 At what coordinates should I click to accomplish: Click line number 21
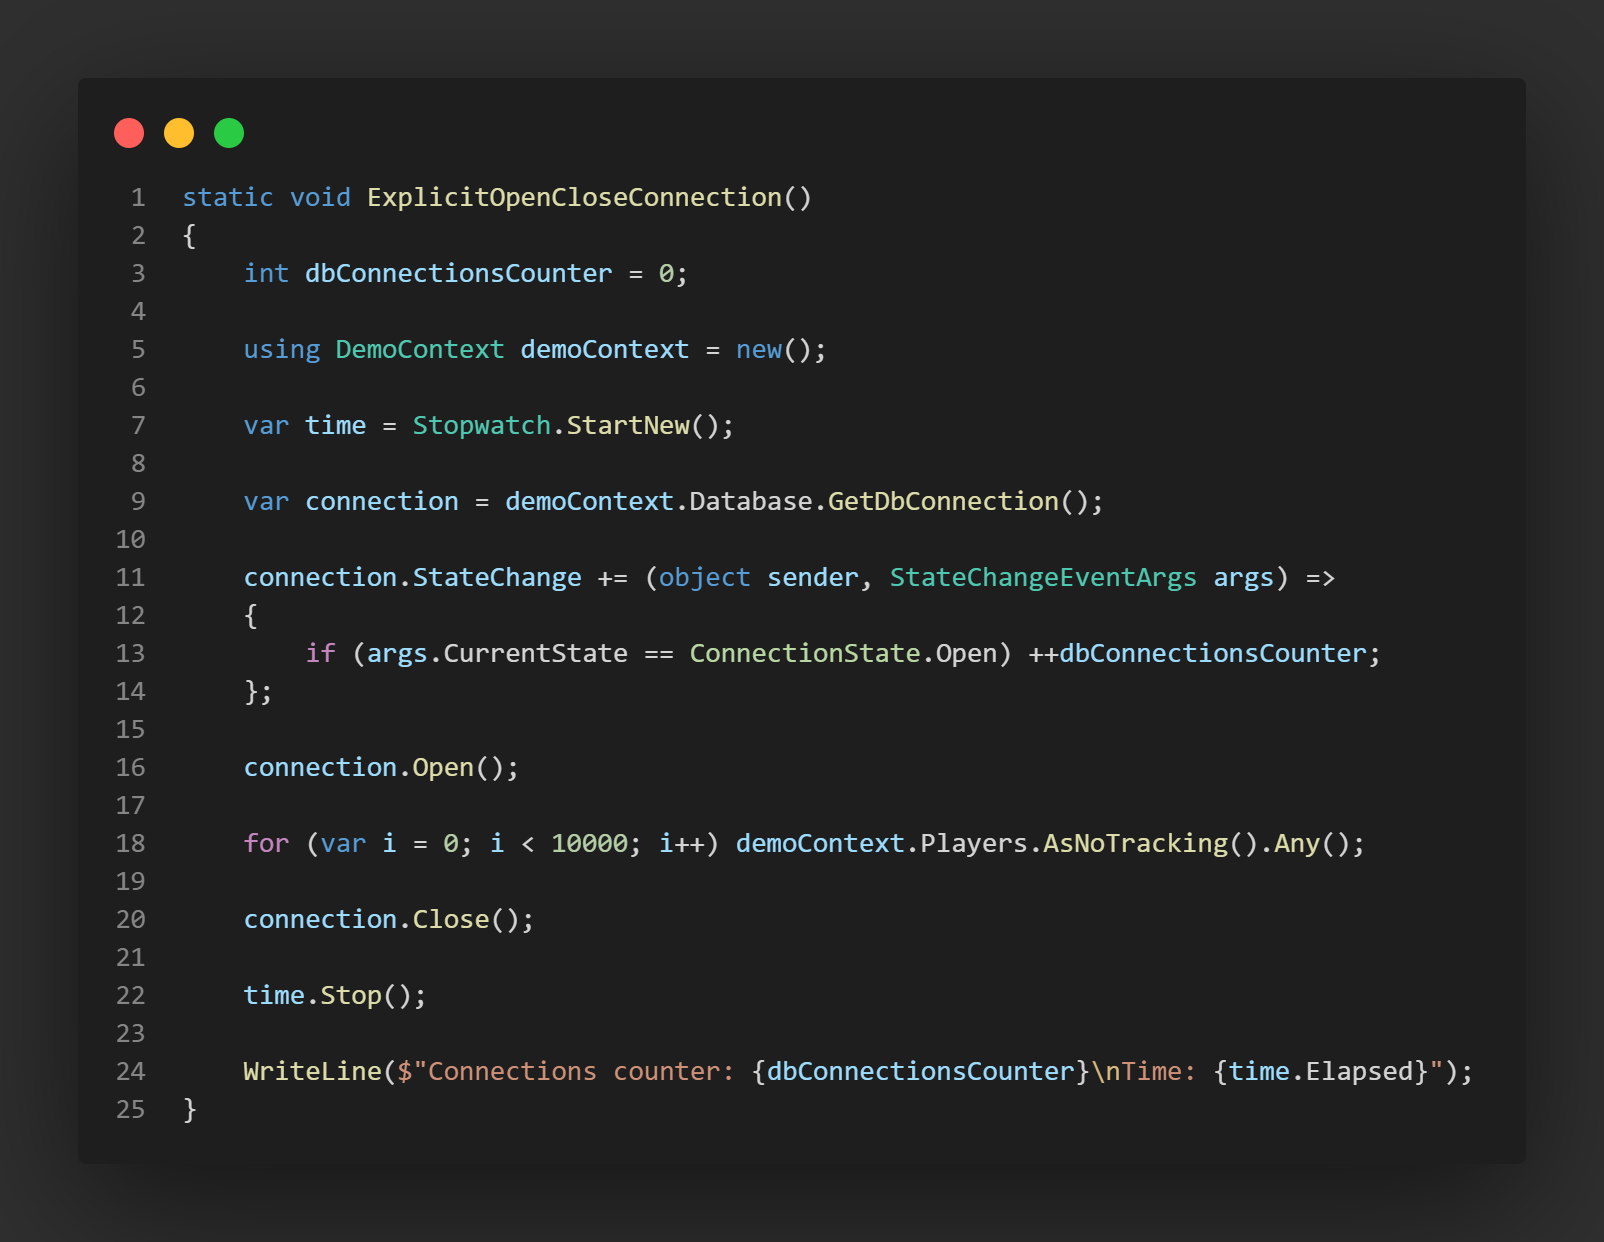pyautogui.click(x=131, y=958)
